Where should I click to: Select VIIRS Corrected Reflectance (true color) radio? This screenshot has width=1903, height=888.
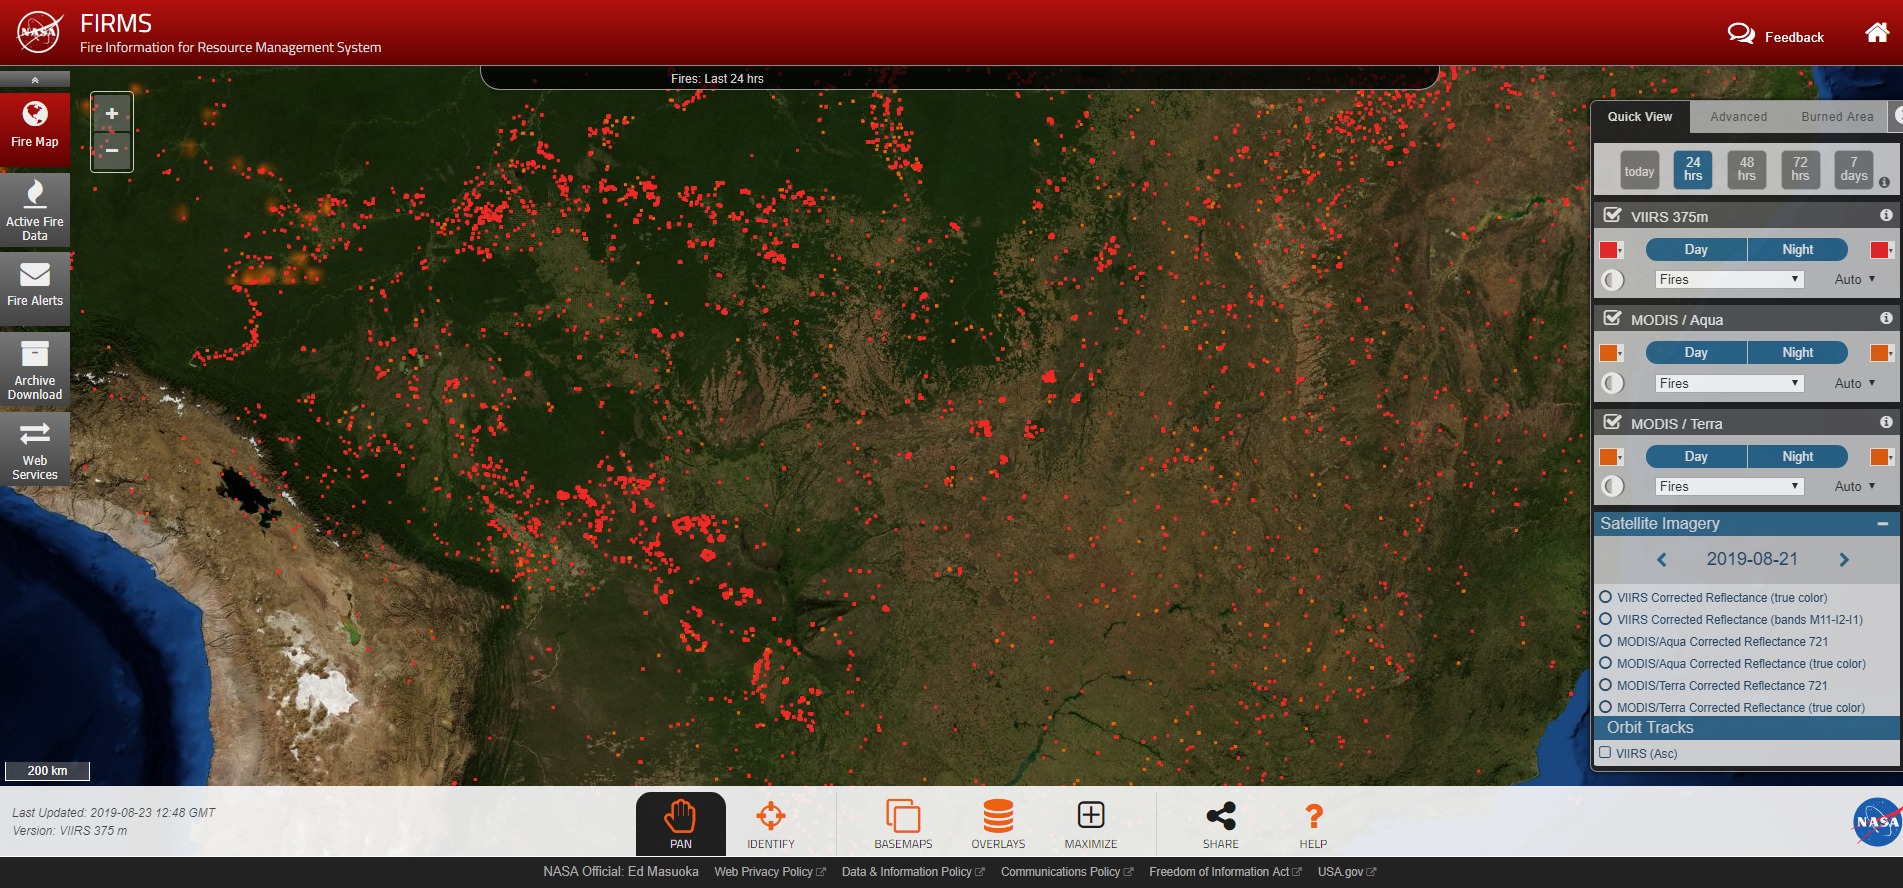[x=1606, y=597]
